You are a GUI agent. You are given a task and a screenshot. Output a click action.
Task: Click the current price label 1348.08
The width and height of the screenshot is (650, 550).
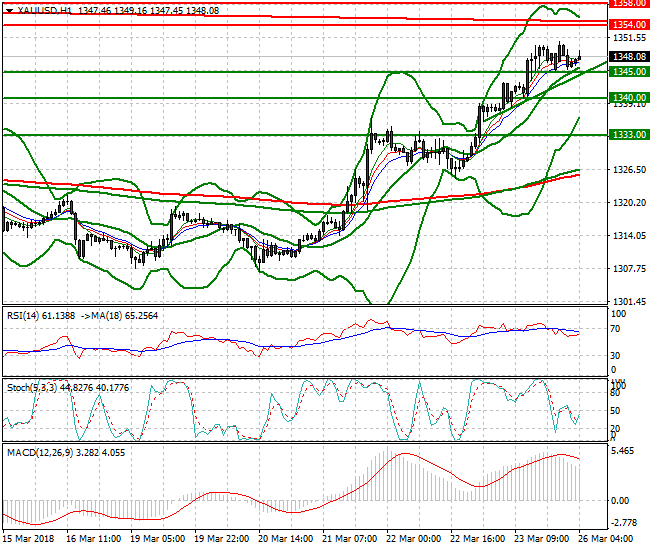629,56
